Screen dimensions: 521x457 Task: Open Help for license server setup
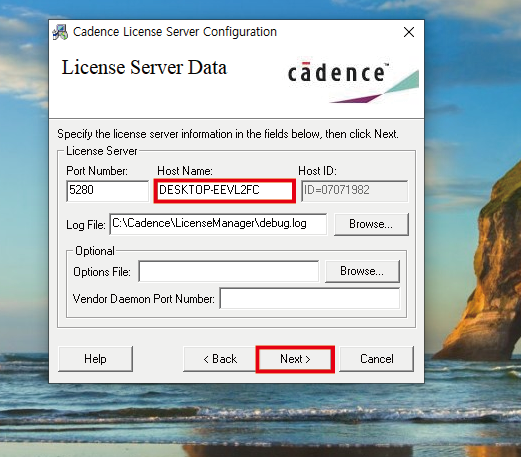pyautogui.click(x=95, y=359)
